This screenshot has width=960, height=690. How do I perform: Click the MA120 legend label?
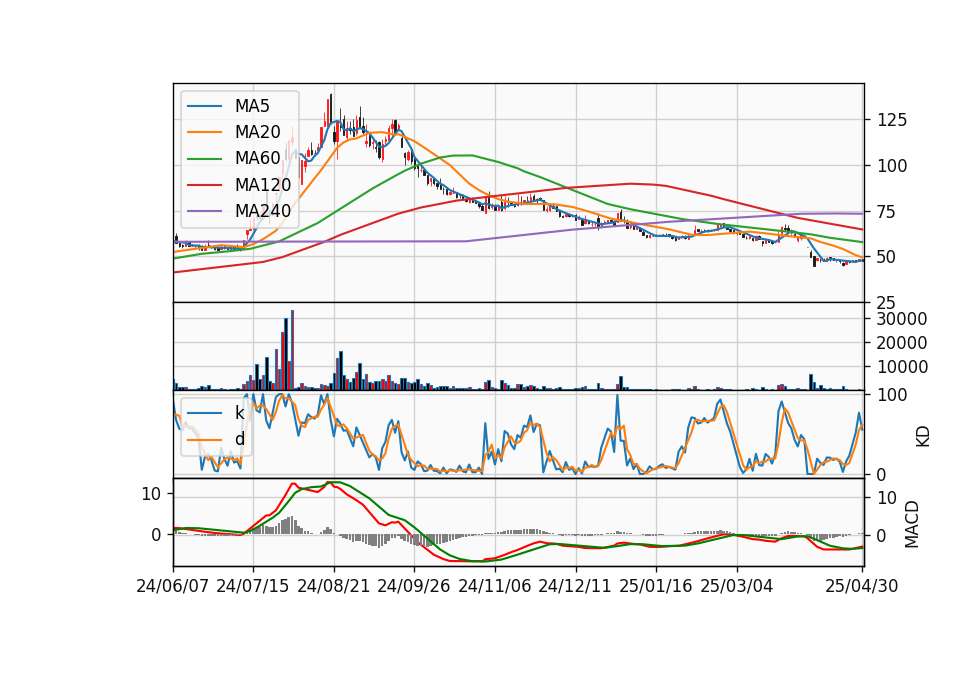tap(263, 185)
